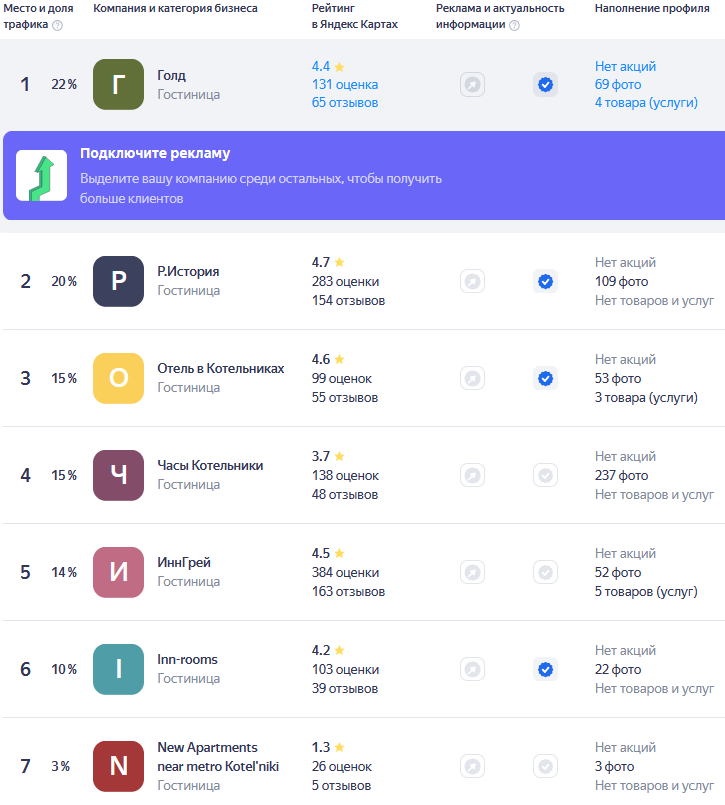The width and height of the screenshot is (725, 805).
Task: Click the green arrow icon in the ad banner
Action: click(42, 176)
